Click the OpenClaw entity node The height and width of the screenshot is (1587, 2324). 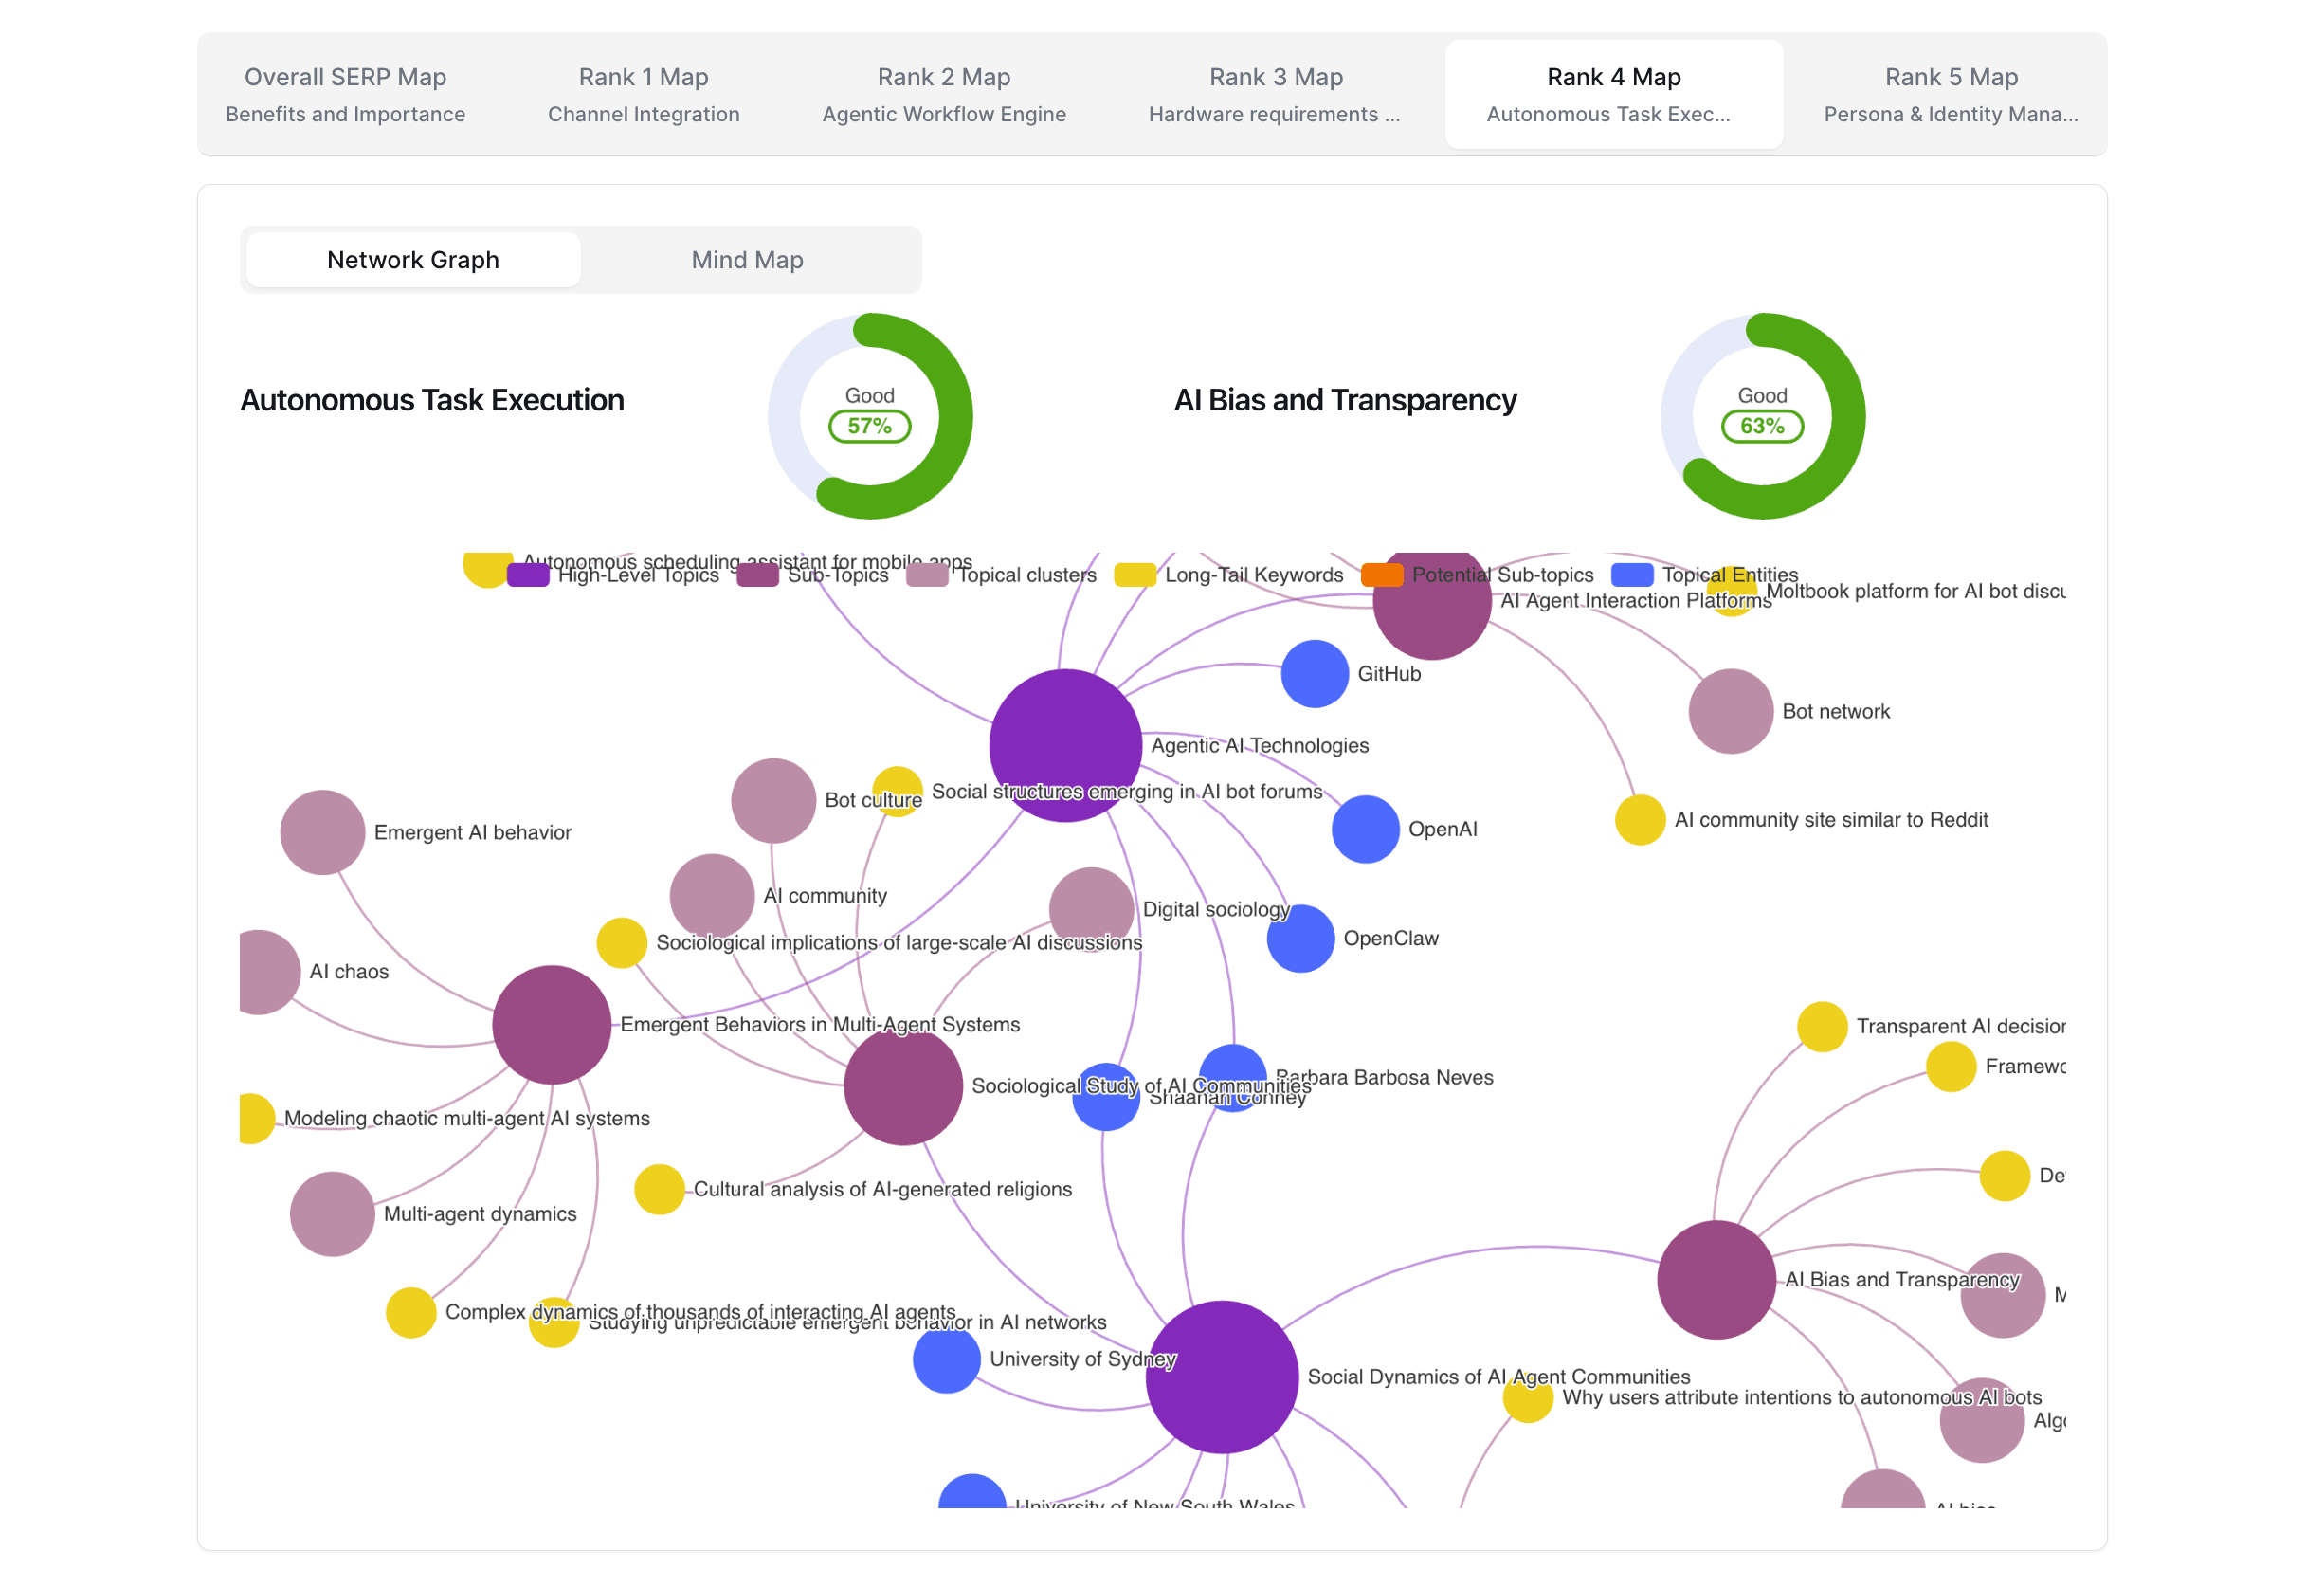pyautogui.click(x=1300, y=938)
